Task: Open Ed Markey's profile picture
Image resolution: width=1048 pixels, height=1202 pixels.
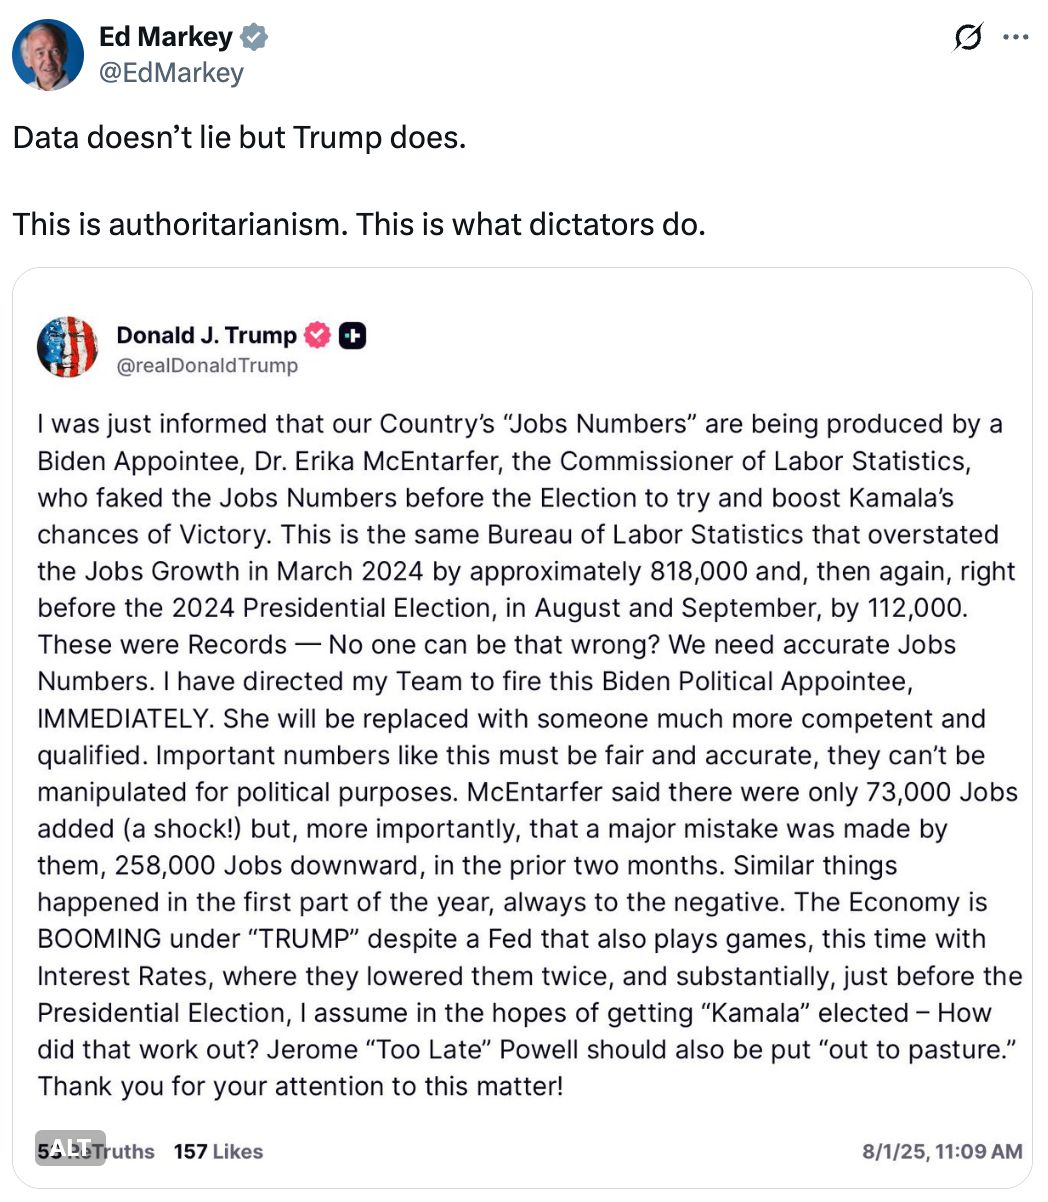Action: [49, 54]
